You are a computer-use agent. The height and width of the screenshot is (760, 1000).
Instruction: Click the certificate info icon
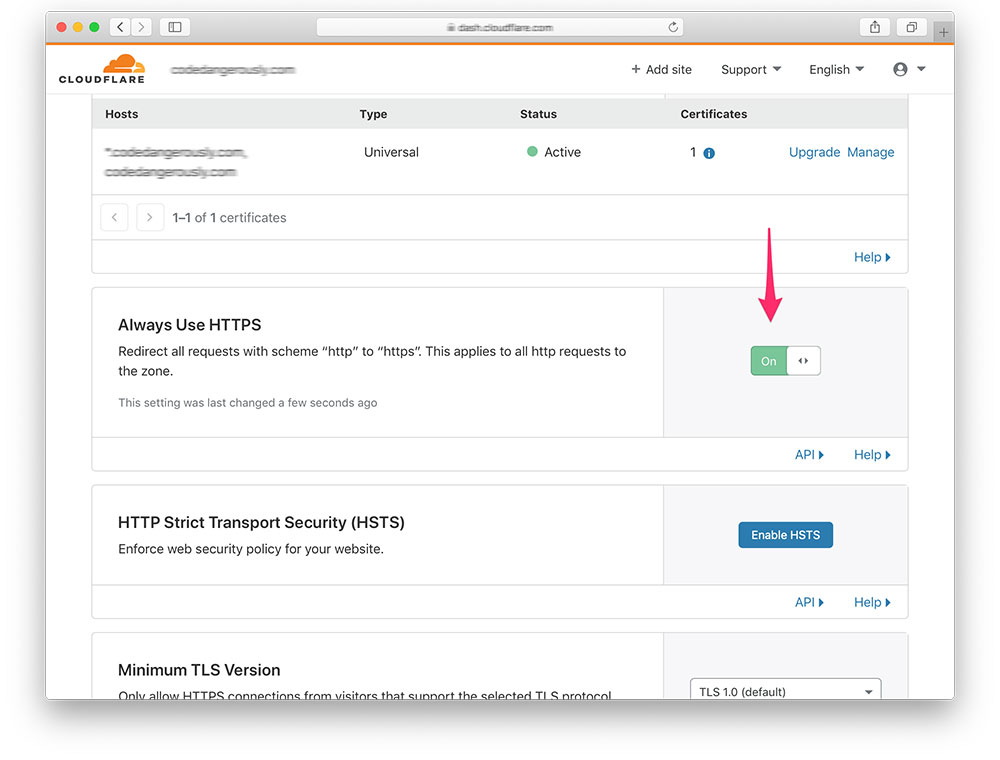[709, 153]
